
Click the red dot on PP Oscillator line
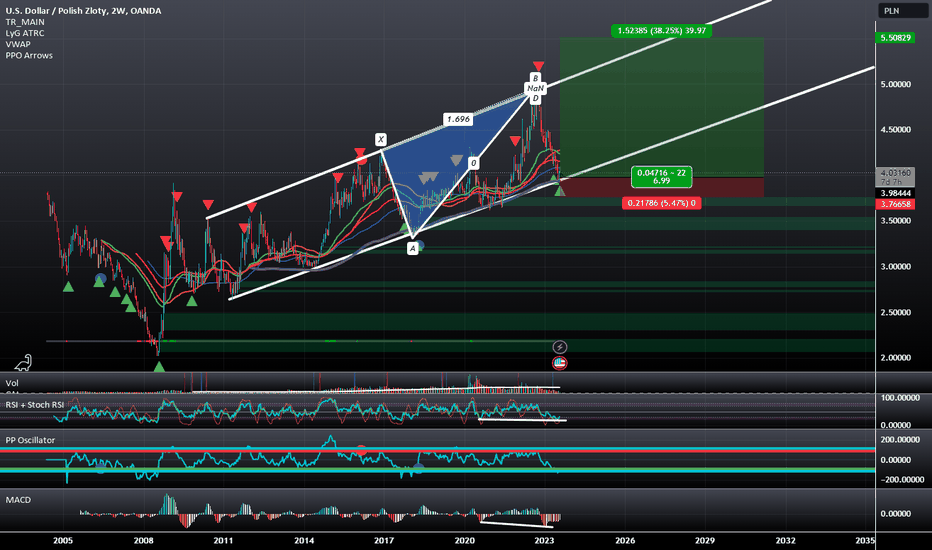(361, 450)
